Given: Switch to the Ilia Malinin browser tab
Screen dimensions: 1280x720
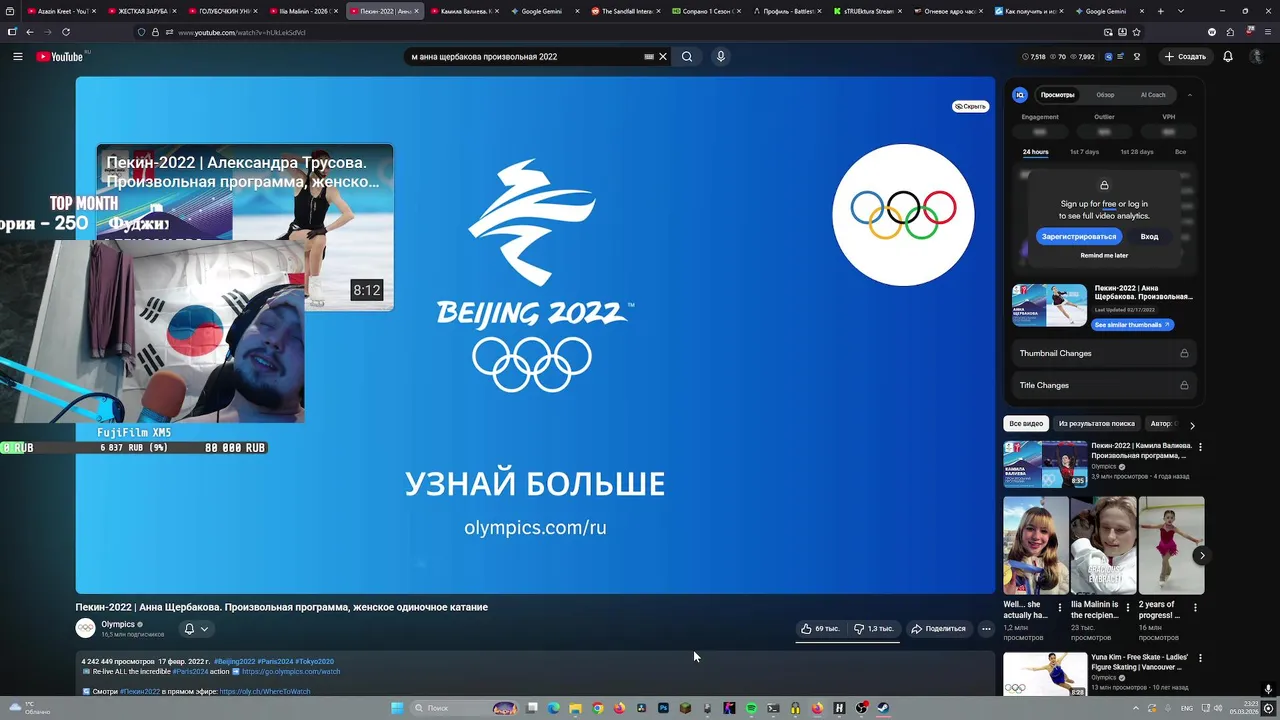Looking at the screenshot, I should pos(304,11).
